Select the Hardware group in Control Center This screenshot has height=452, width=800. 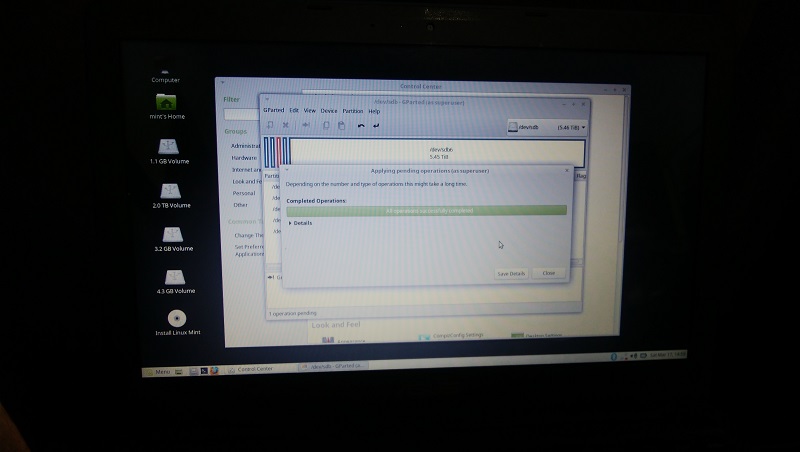point(244,158)
